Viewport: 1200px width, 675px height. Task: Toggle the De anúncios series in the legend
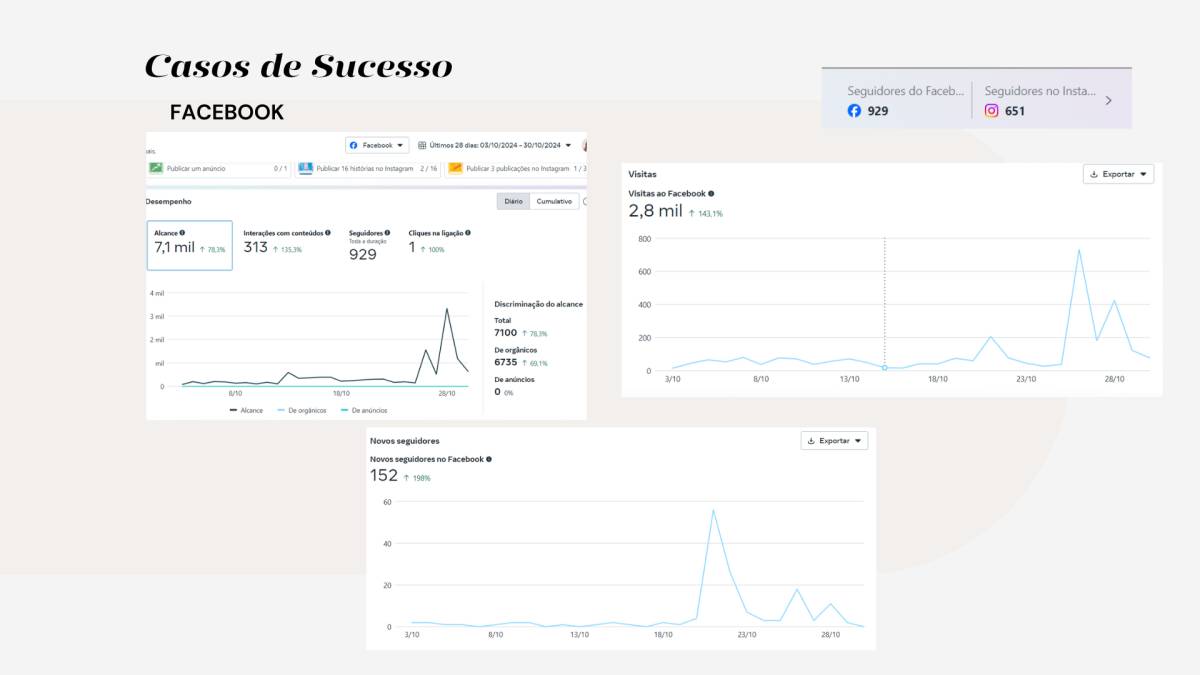[x=364, y=410]
